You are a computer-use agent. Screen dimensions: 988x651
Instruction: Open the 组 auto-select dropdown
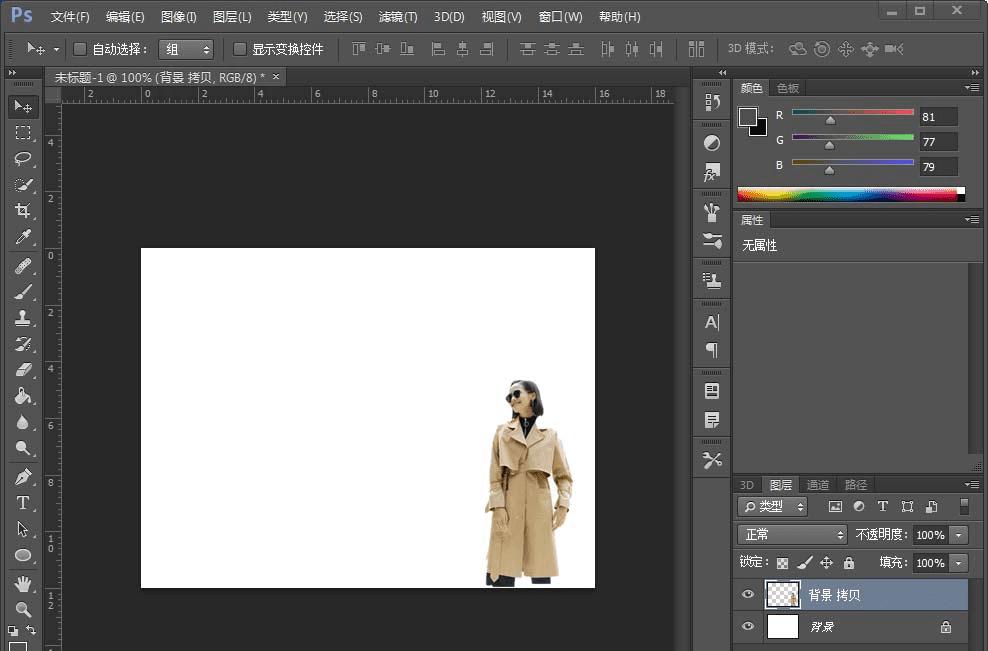[x=186, y=49]
